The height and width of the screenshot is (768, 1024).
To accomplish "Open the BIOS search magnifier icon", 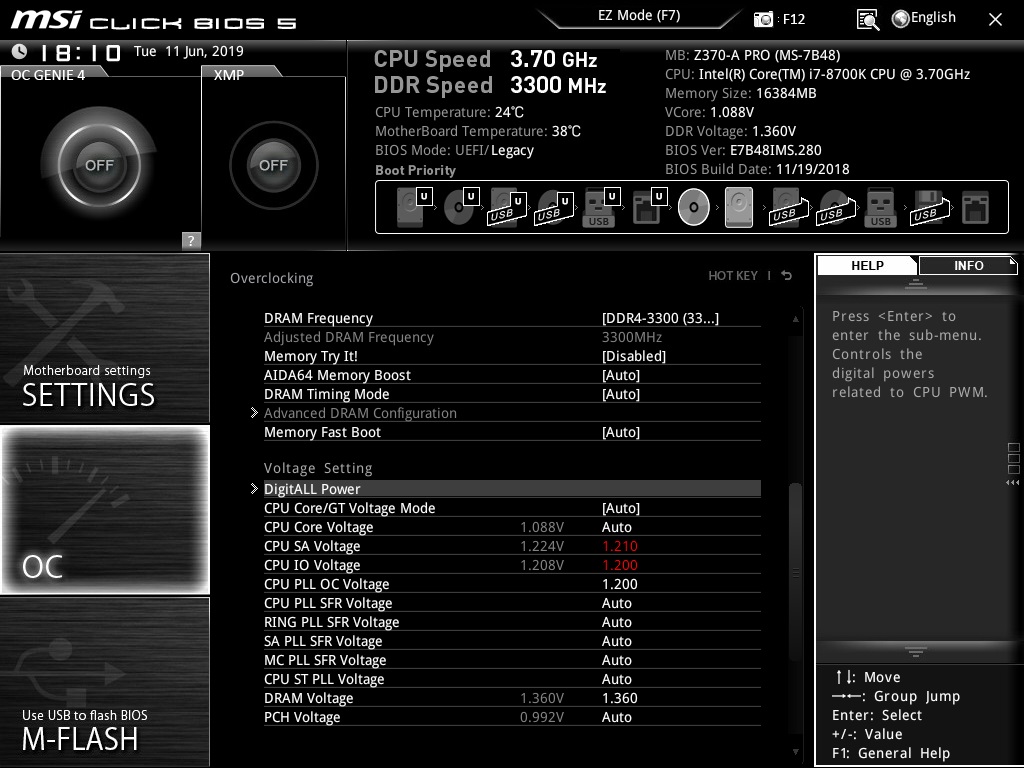I will pyautogui.click(x=867, y=20).
